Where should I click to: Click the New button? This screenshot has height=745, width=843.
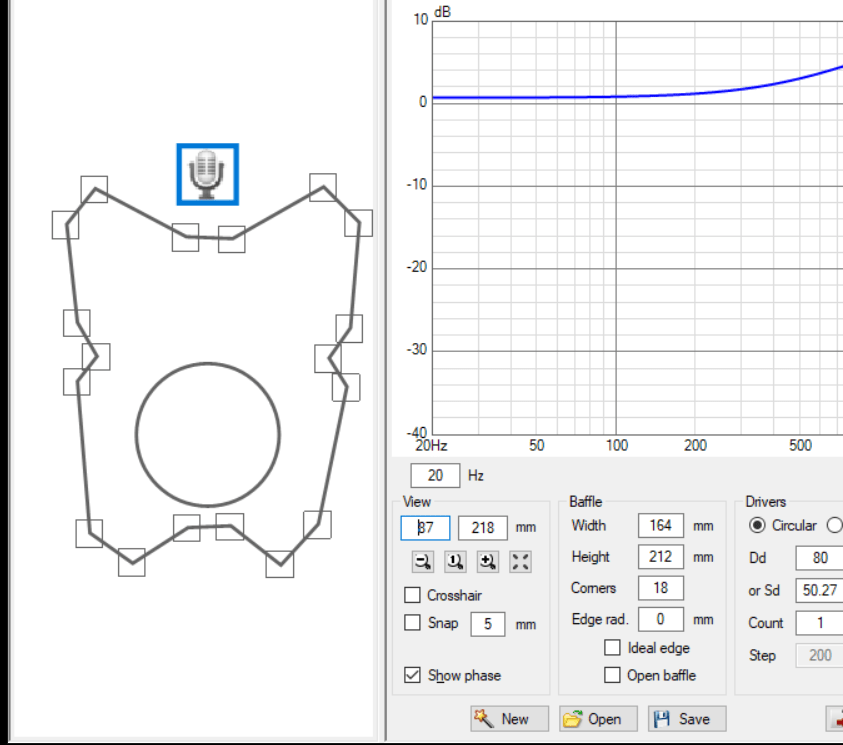[x=510, y=719]
